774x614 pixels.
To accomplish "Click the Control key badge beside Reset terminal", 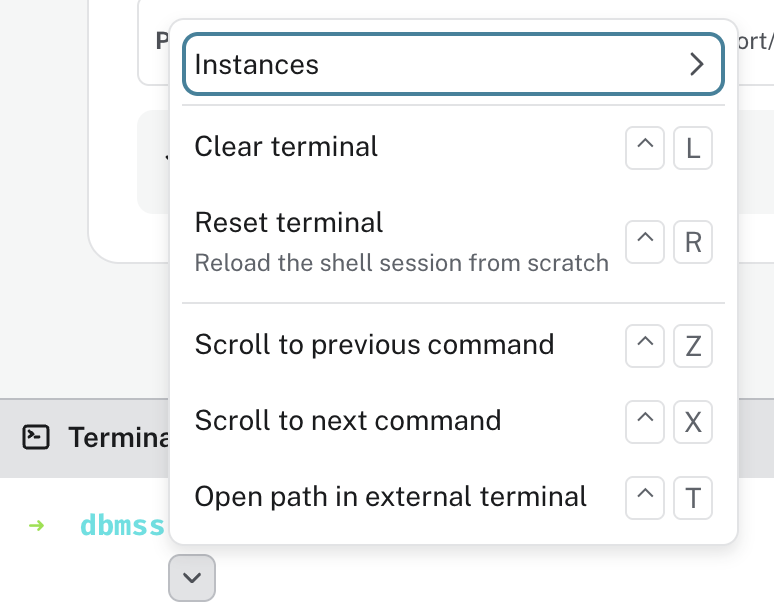I will click(645, 242).
